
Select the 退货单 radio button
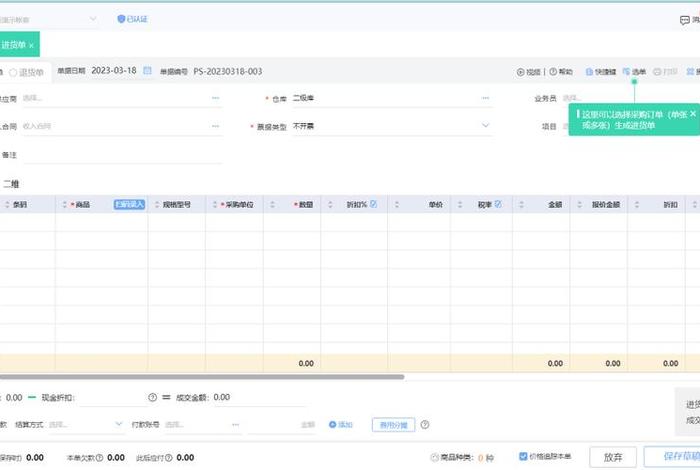pyautogui.click(x=13, y=72)
